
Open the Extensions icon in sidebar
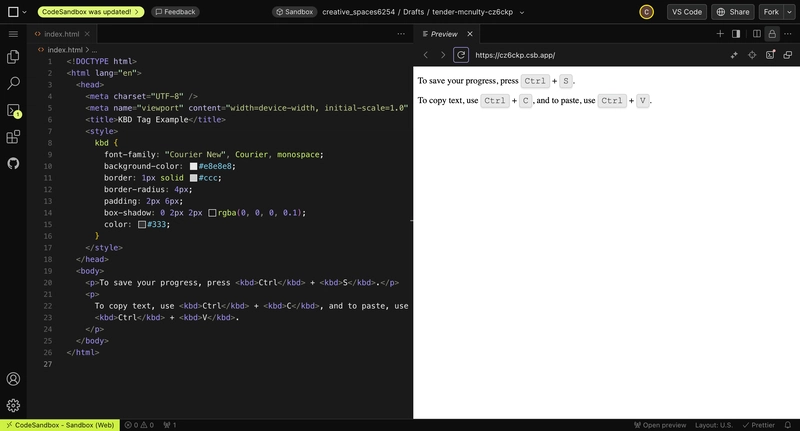coord(13,137)
